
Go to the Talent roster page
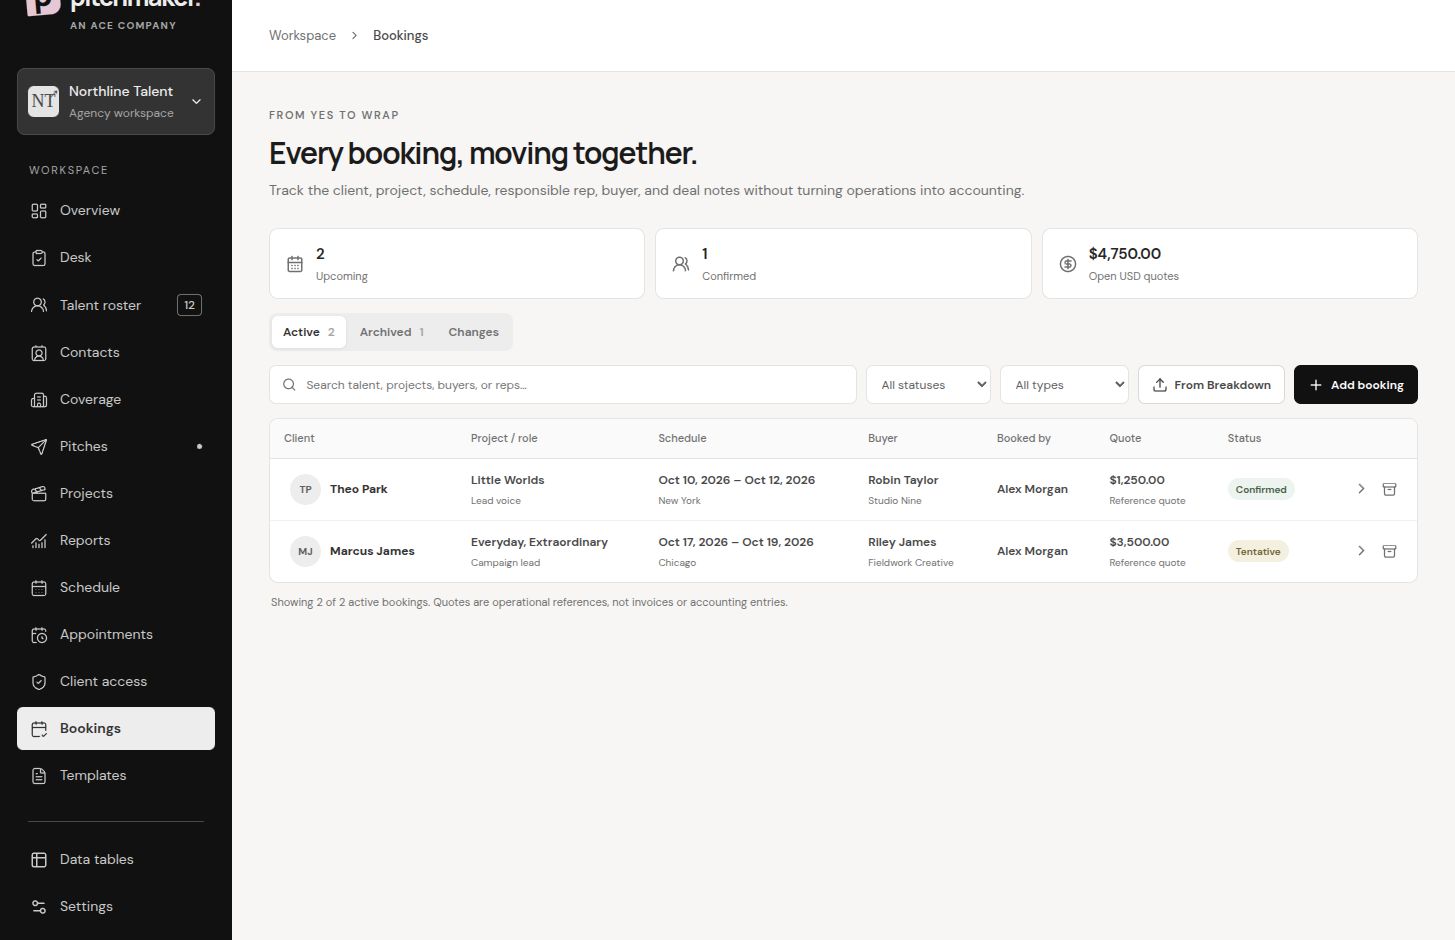click(x=116, y=305)
